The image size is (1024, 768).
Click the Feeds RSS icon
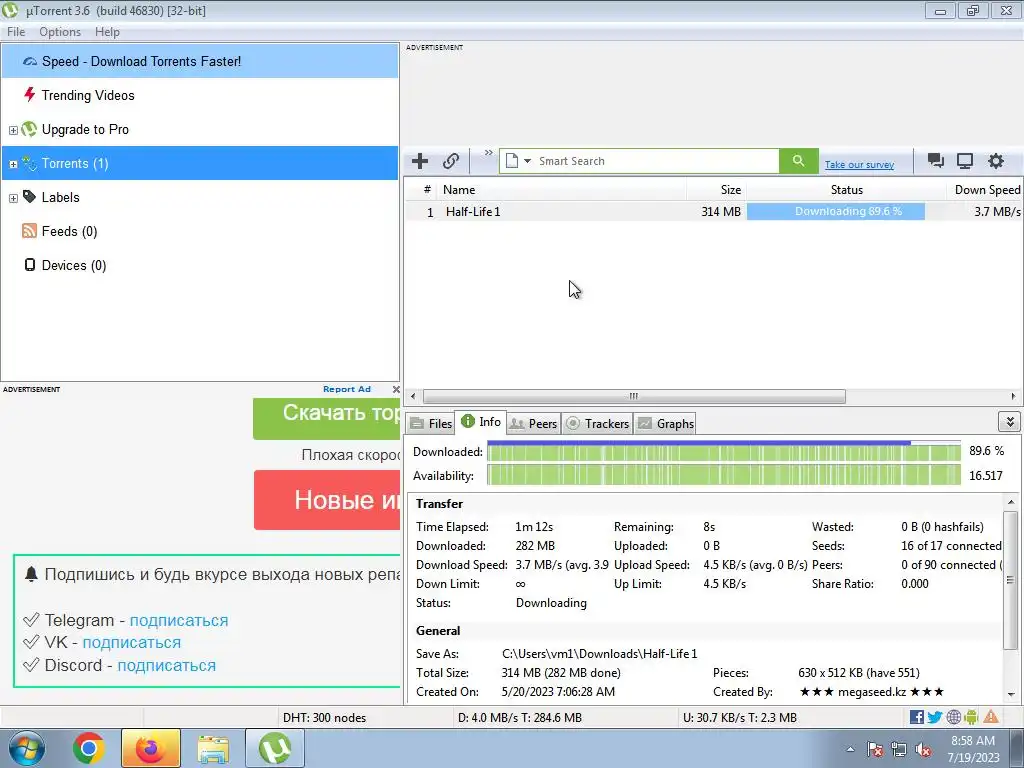[29, 231]
